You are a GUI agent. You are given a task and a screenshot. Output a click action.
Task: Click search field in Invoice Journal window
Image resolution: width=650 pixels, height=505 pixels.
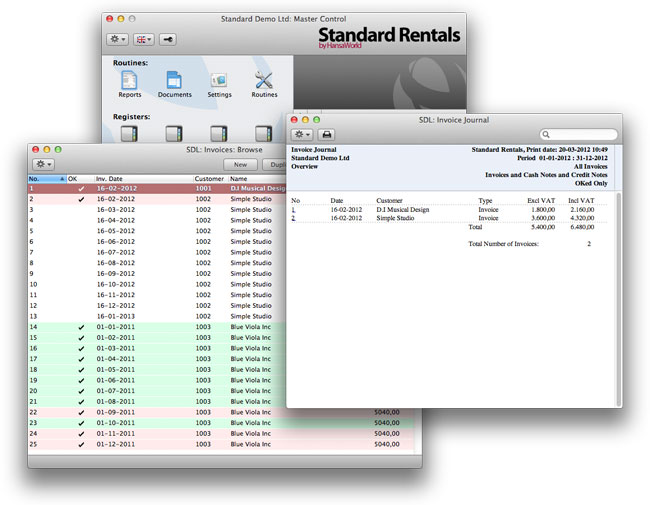coord(579,134)
